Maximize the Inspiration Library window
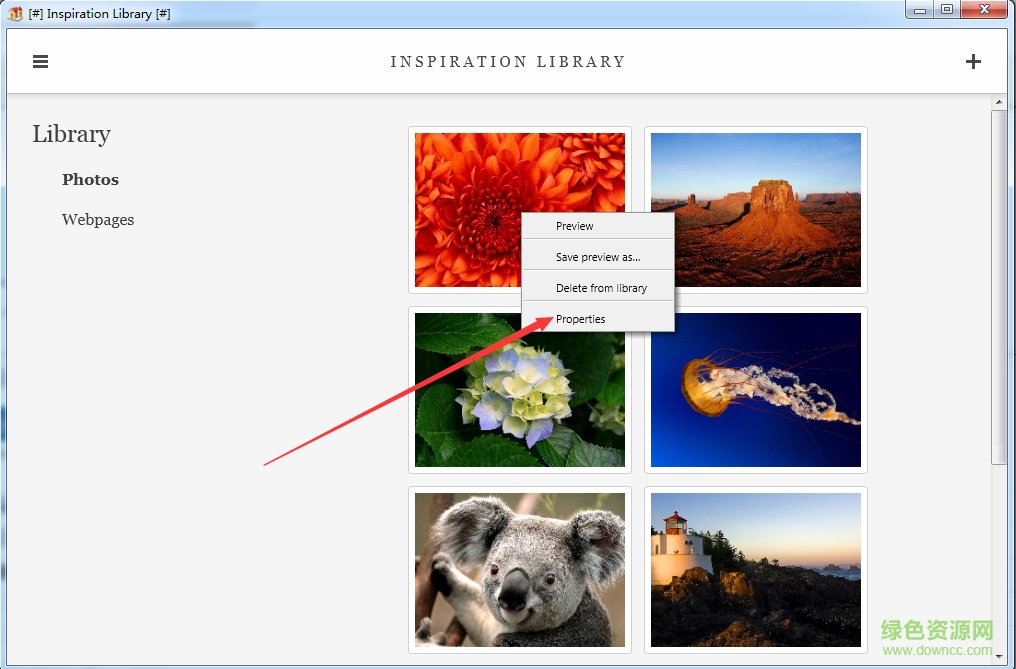 pyautogui.click(x=946, y=9)
